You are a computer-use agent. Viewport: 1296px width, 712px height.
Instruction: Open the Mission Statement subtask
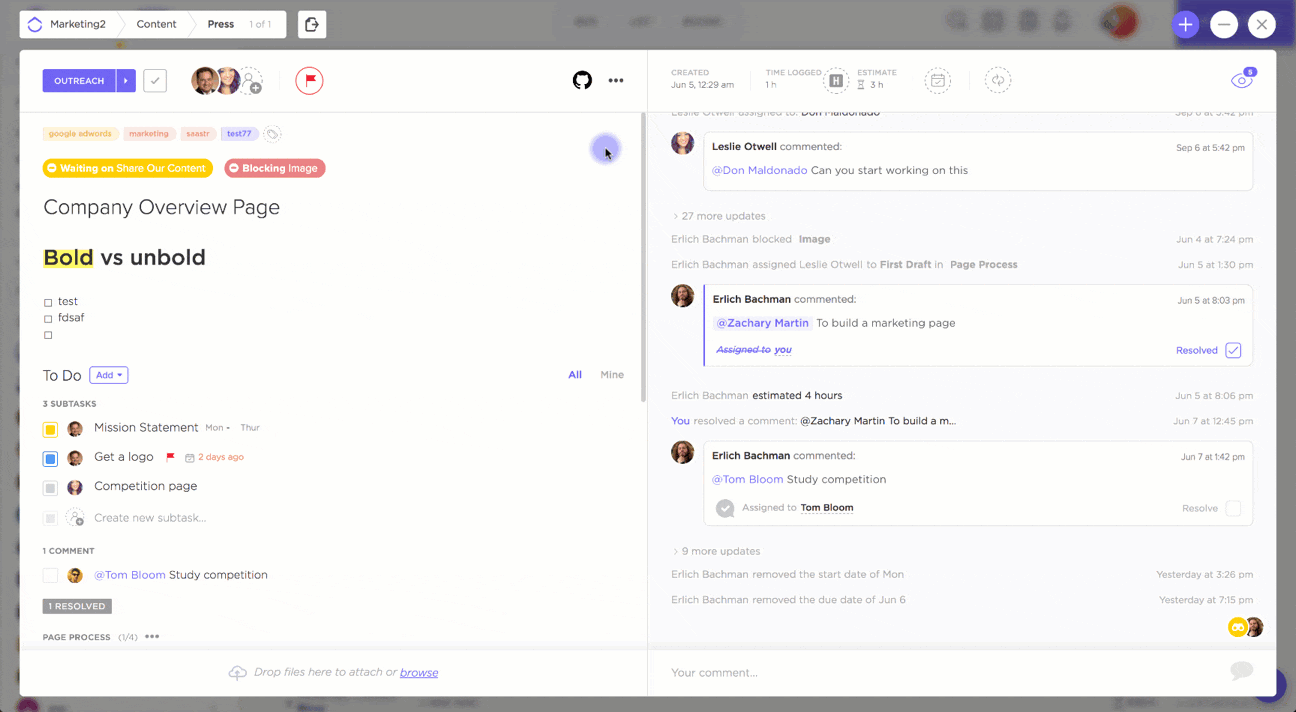146,428
